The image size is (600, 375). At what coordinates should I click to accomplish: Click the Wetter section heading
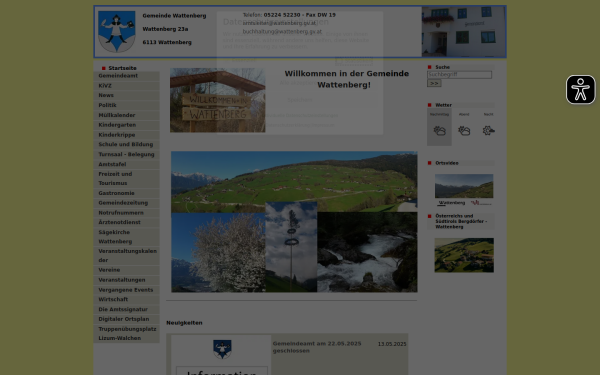click(443, 105)
